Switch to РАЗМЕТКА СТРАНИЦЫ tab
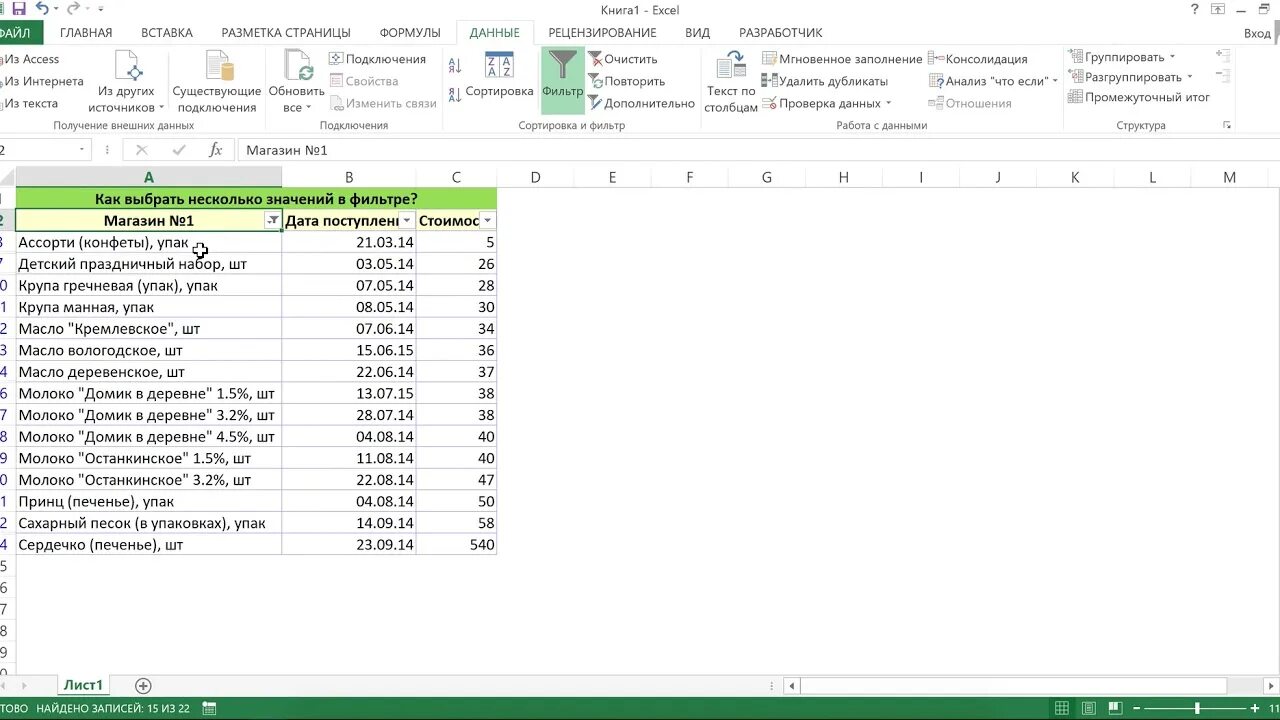The width and height of the screenshot is (1280, 720). 286,33
